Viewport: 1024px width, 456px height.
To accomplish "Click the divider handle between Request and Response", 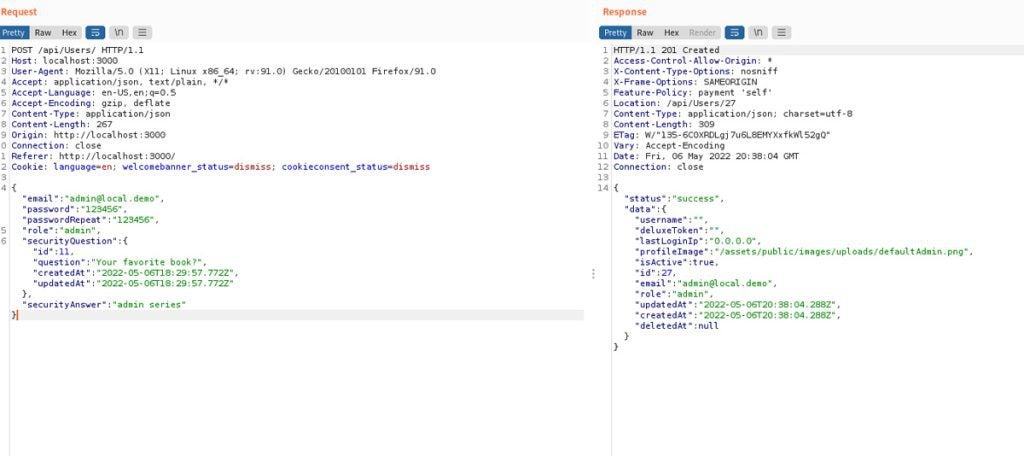I will tap(593, 273).
